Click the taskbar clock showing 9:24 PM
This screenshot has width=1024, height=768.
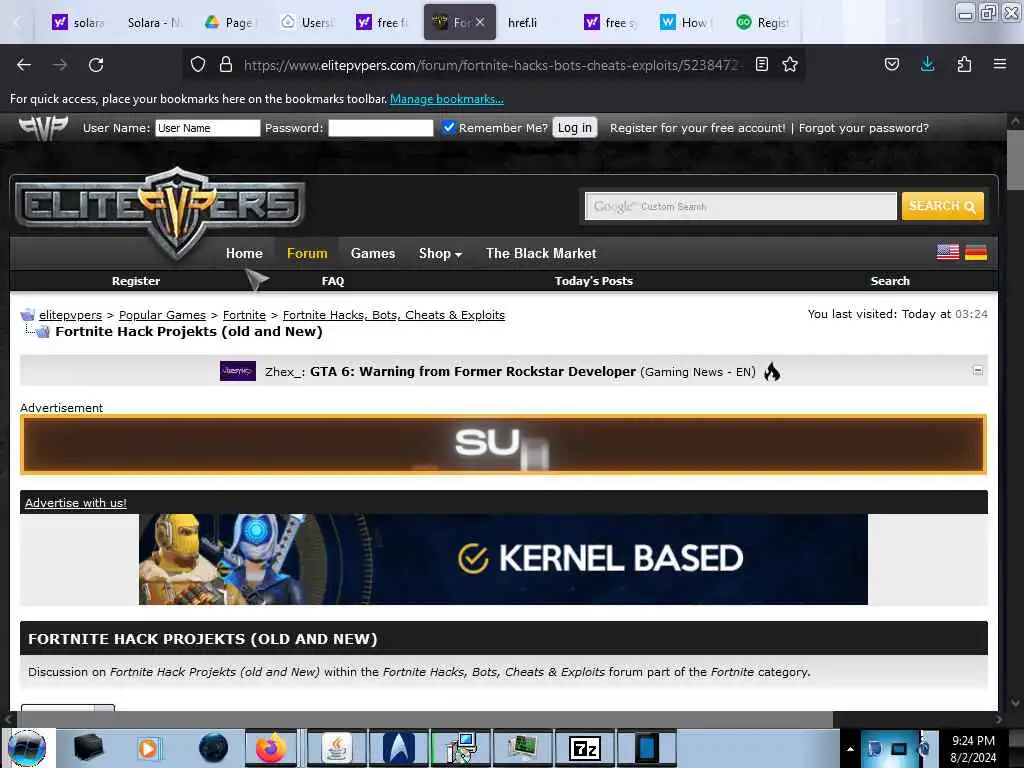(973, 748)
